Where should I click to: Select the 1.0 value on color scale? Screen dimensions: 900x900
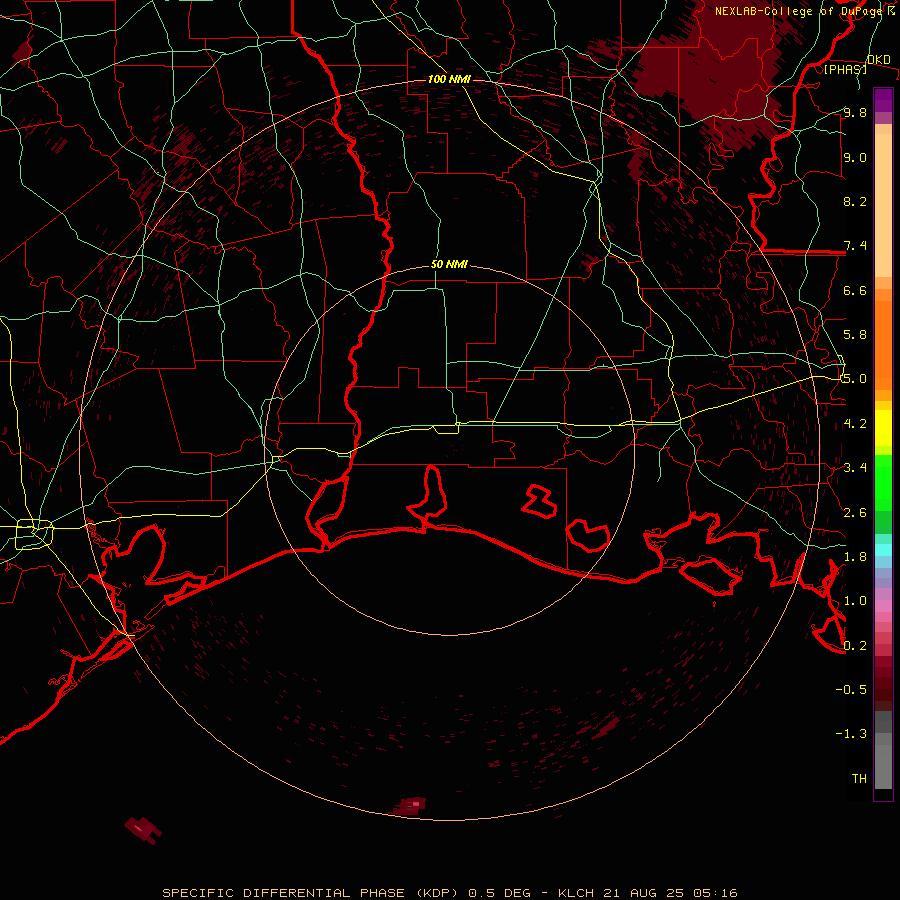855,601
